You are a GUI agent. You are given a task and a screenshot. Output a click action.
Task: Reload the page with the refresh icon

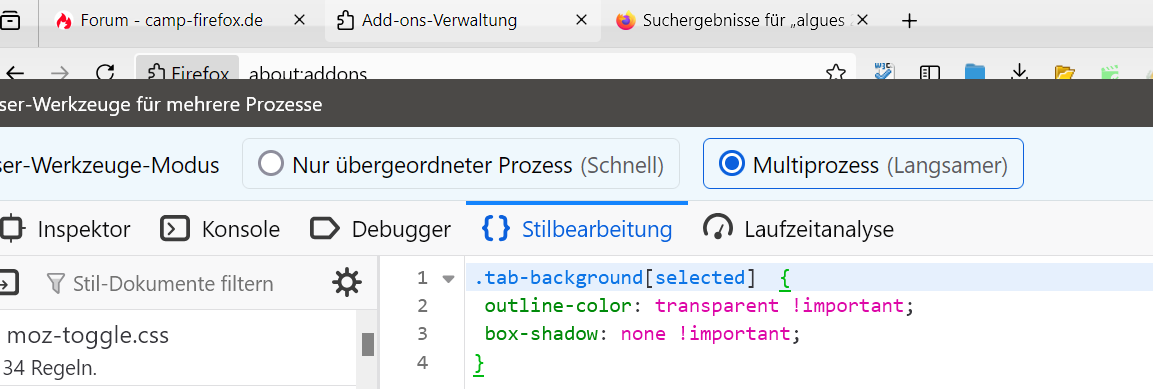point(106,73)
